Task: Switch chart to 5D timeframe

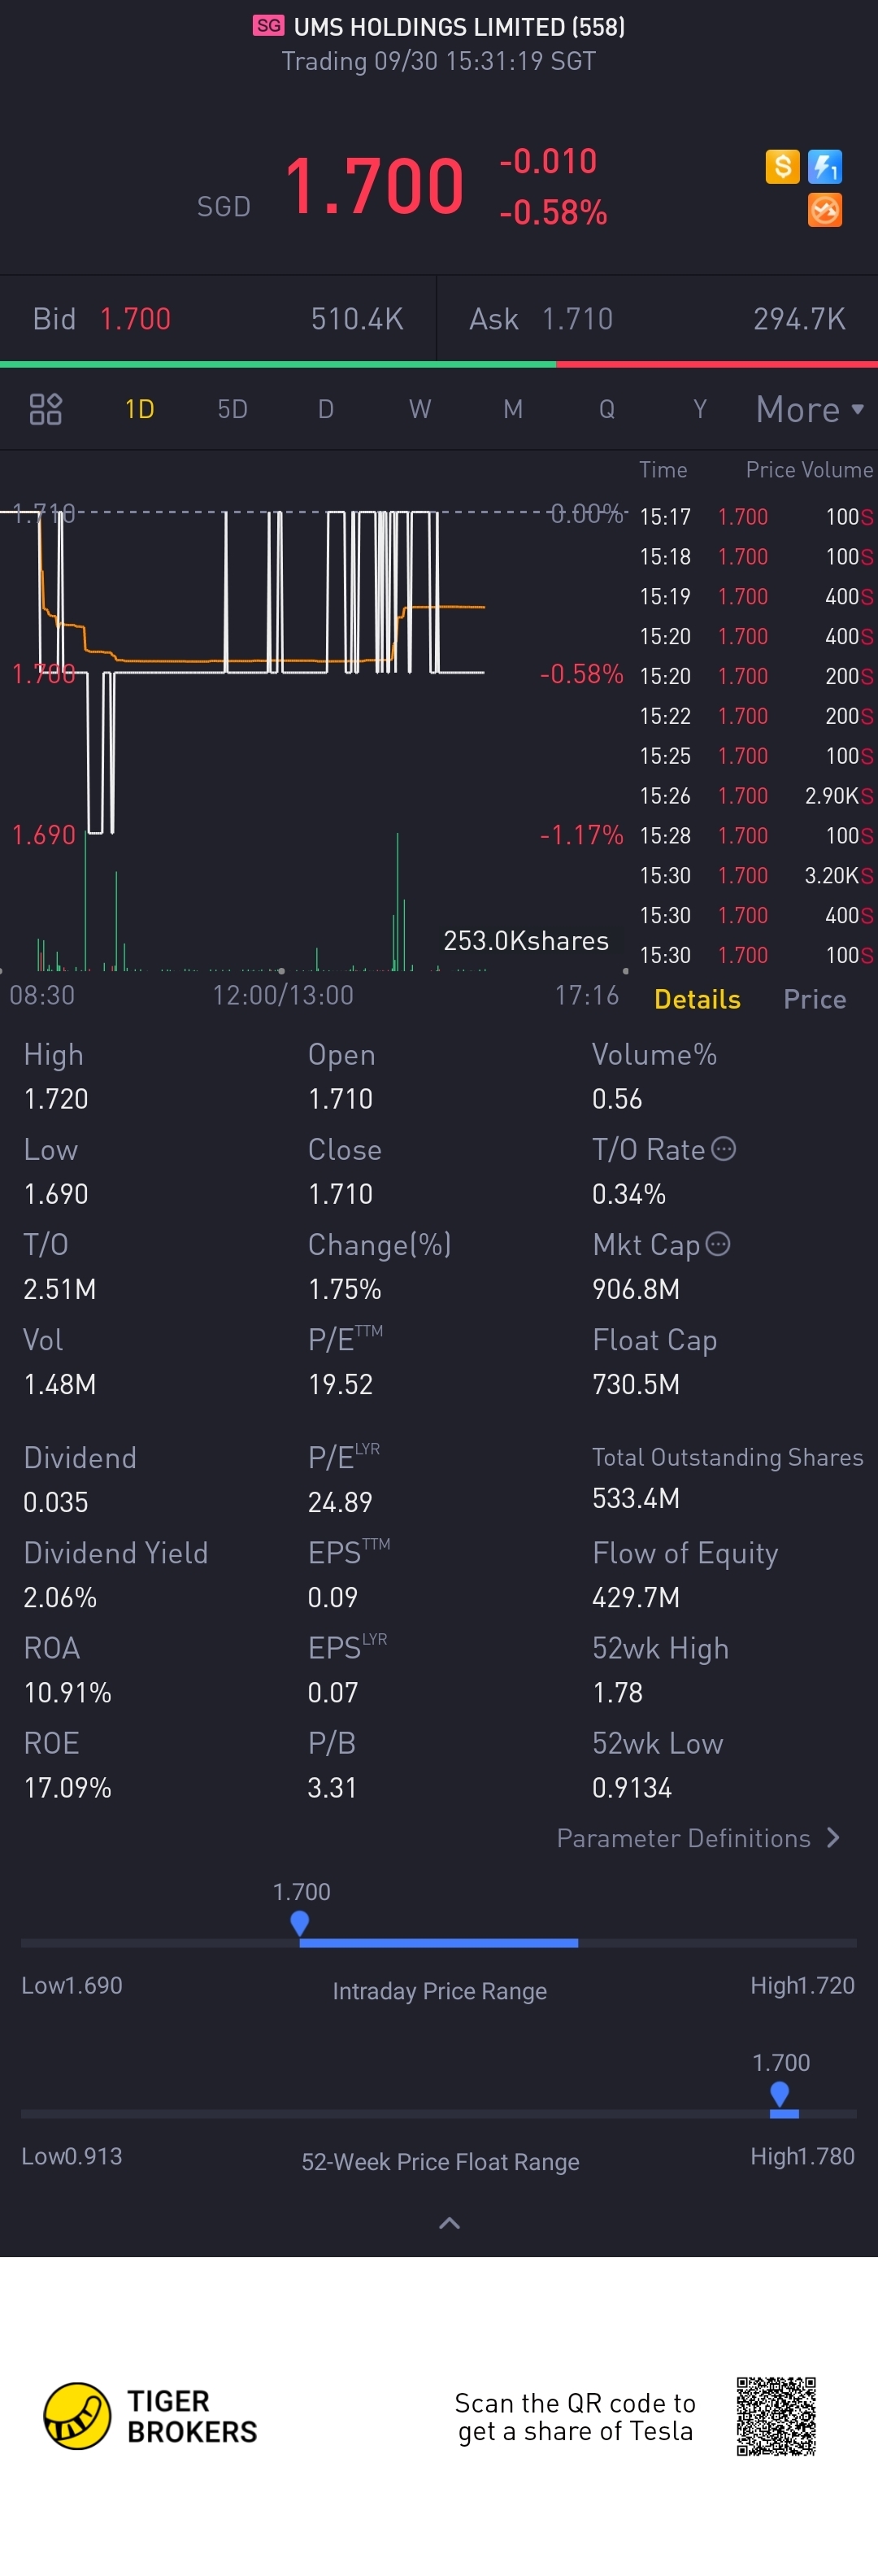Action: point(232,409)
